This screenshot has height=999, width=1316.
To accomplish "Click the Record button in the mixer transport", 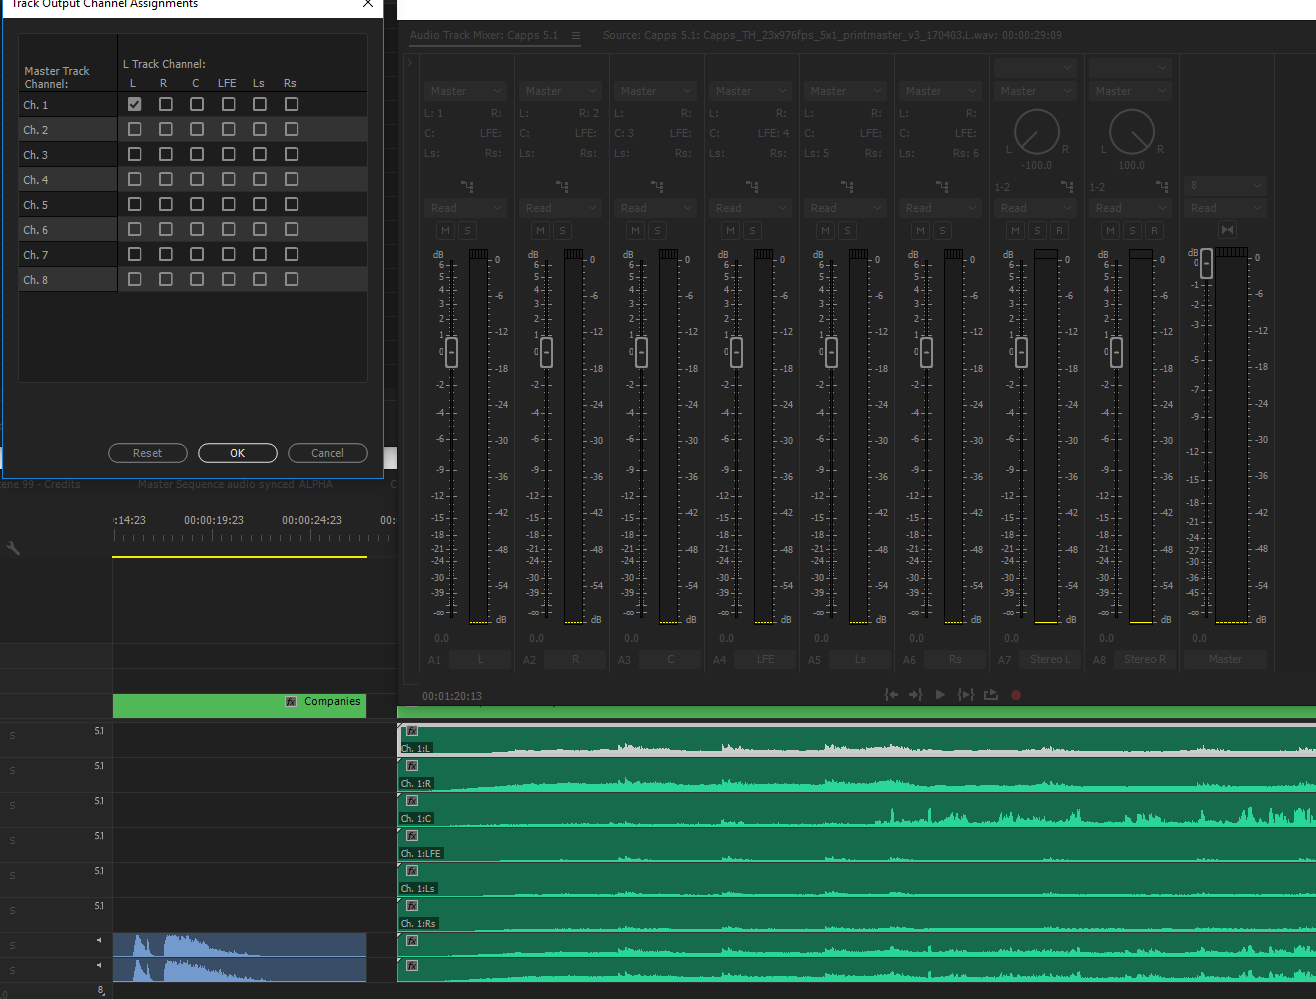I will [x=1016, y=694].
